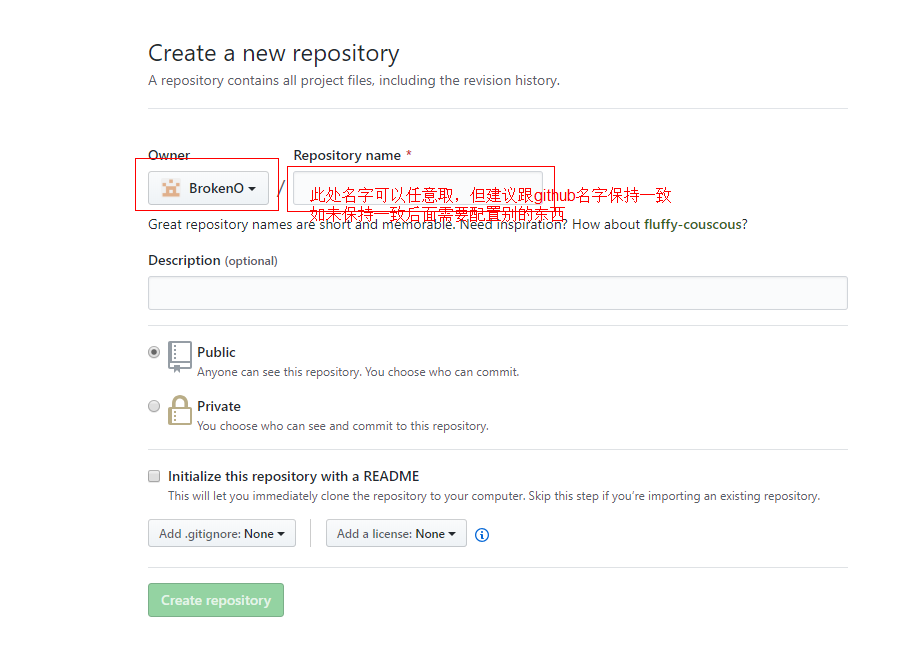Click the bold "Private" option label
Viewport: 924px width, 652px height.
tap(219, 406)
